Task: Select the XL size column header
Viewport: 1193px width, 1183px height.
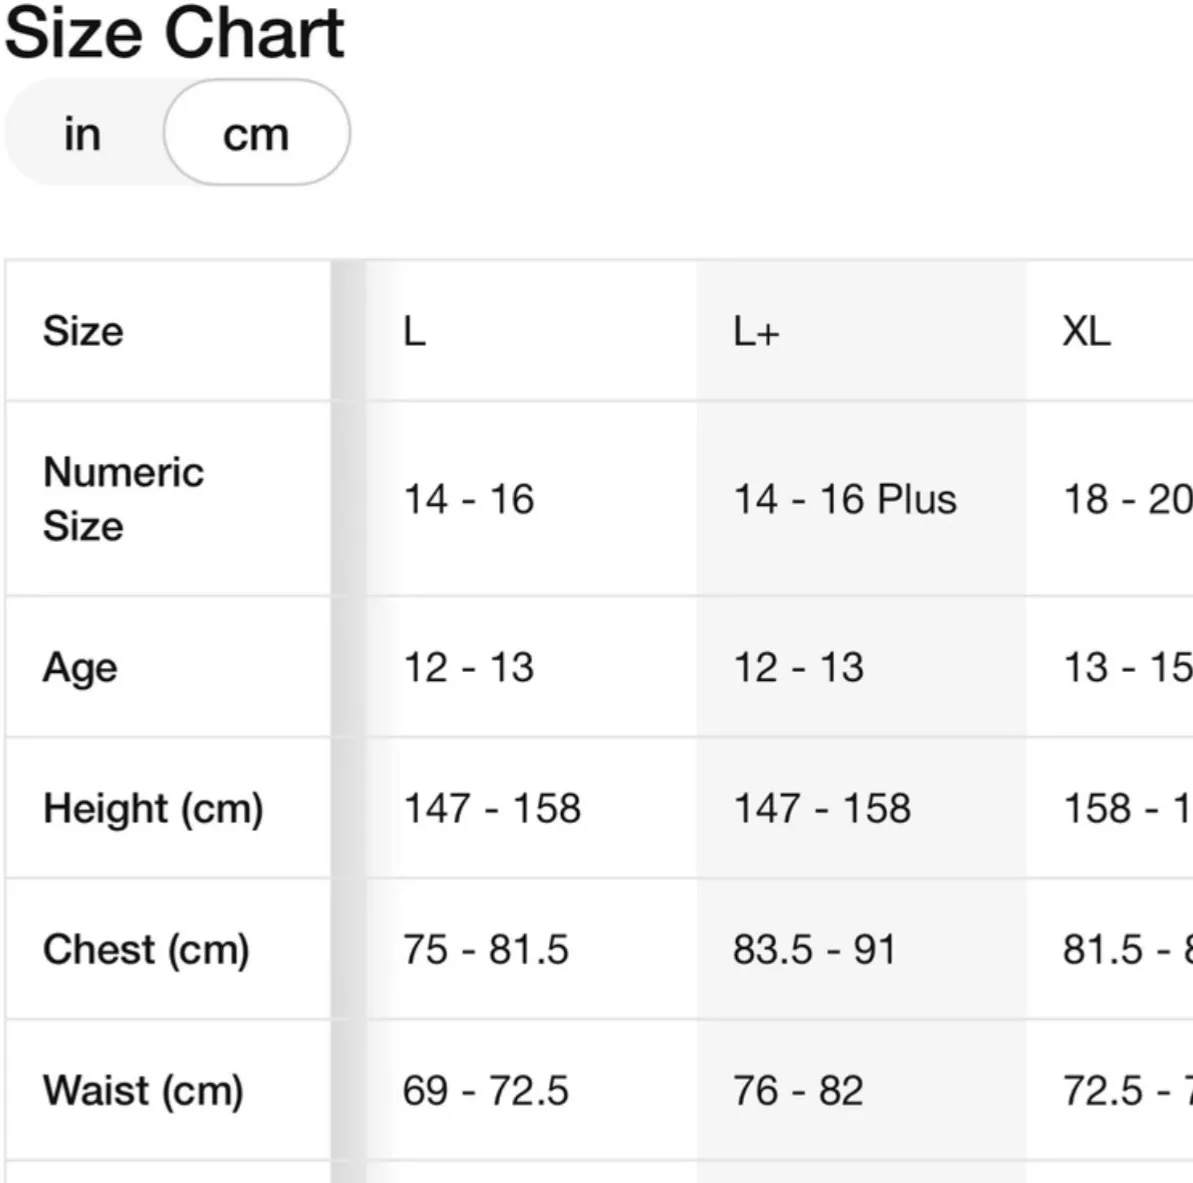Action: pyautogui.click(x=1086, y=332)
